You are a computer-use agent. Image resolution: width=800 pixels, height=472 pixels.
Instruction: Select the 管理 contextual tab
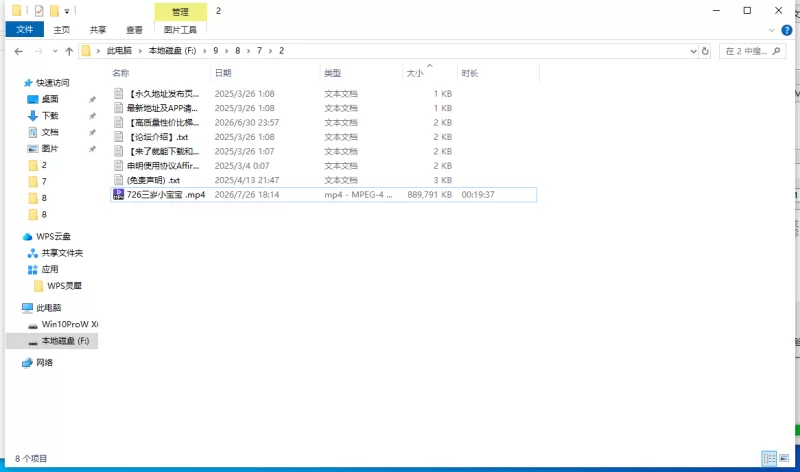click(180, 11)
